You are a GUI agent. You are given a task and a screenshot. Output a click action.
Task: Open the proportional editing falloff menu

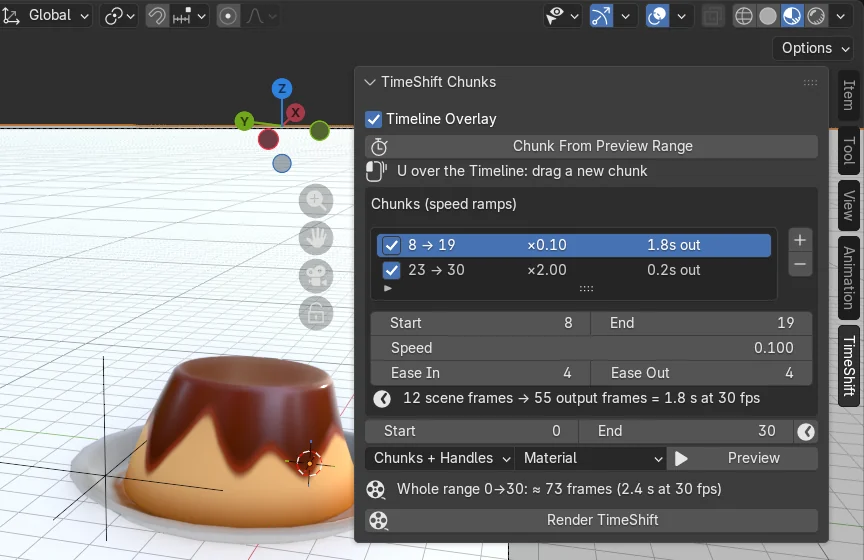(x=261, y=15)
